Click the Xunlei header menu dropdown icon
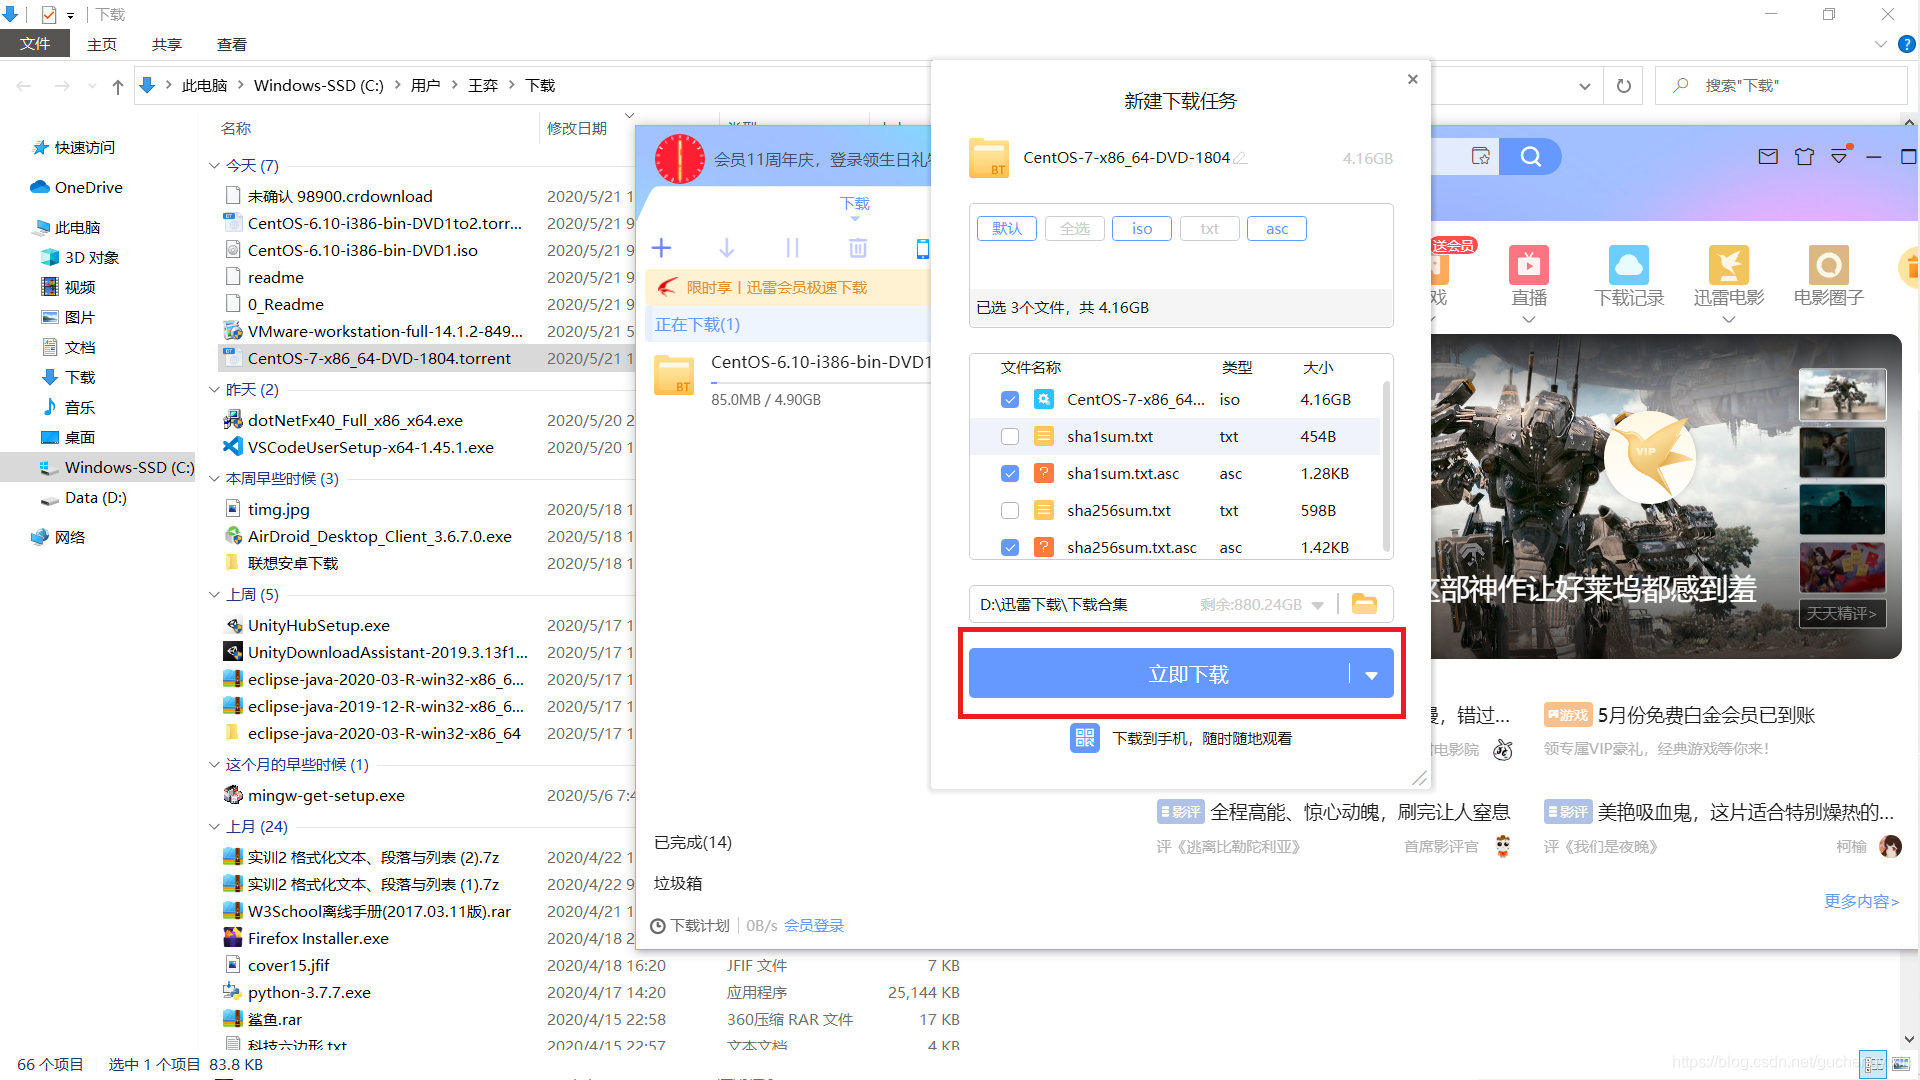Screen dimensions: 1920x1080 (x=1840, y=157)
